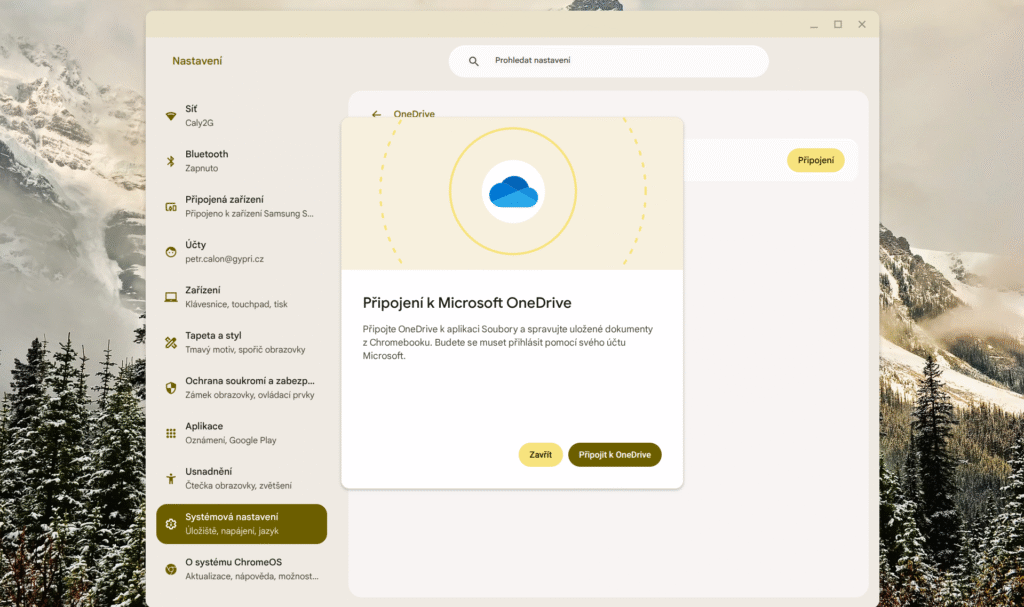
Task: Click the magnifier icon in search bar
Action: 474,61
